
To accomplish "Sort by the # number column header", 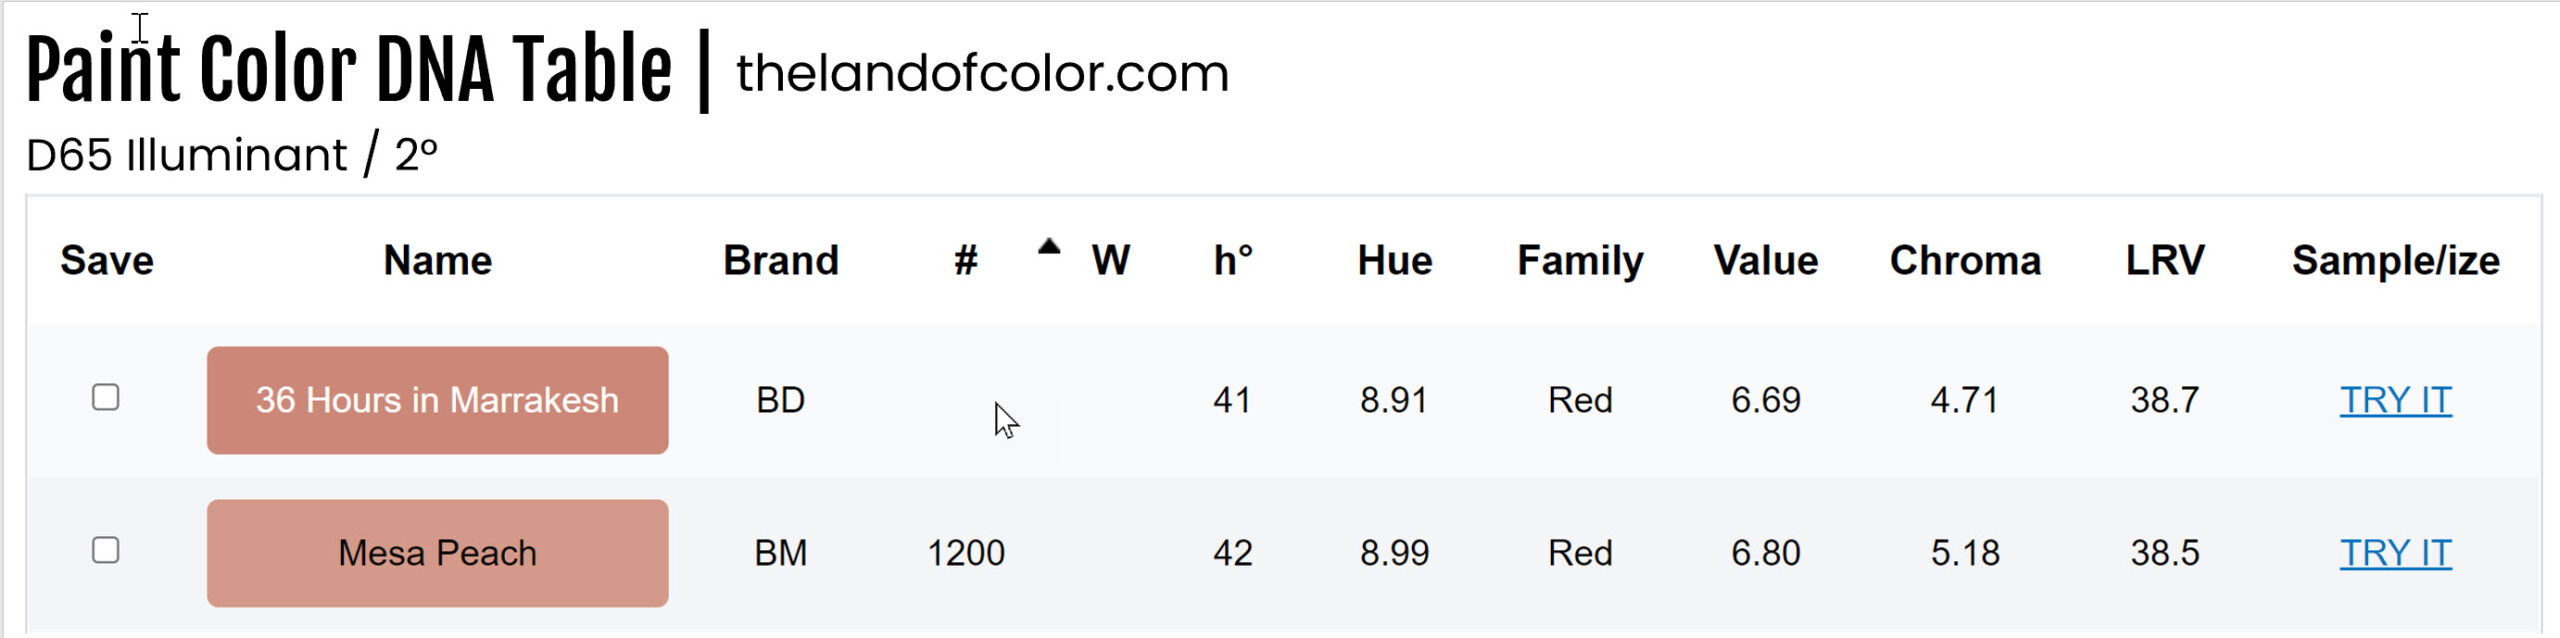I will point(965,261).
